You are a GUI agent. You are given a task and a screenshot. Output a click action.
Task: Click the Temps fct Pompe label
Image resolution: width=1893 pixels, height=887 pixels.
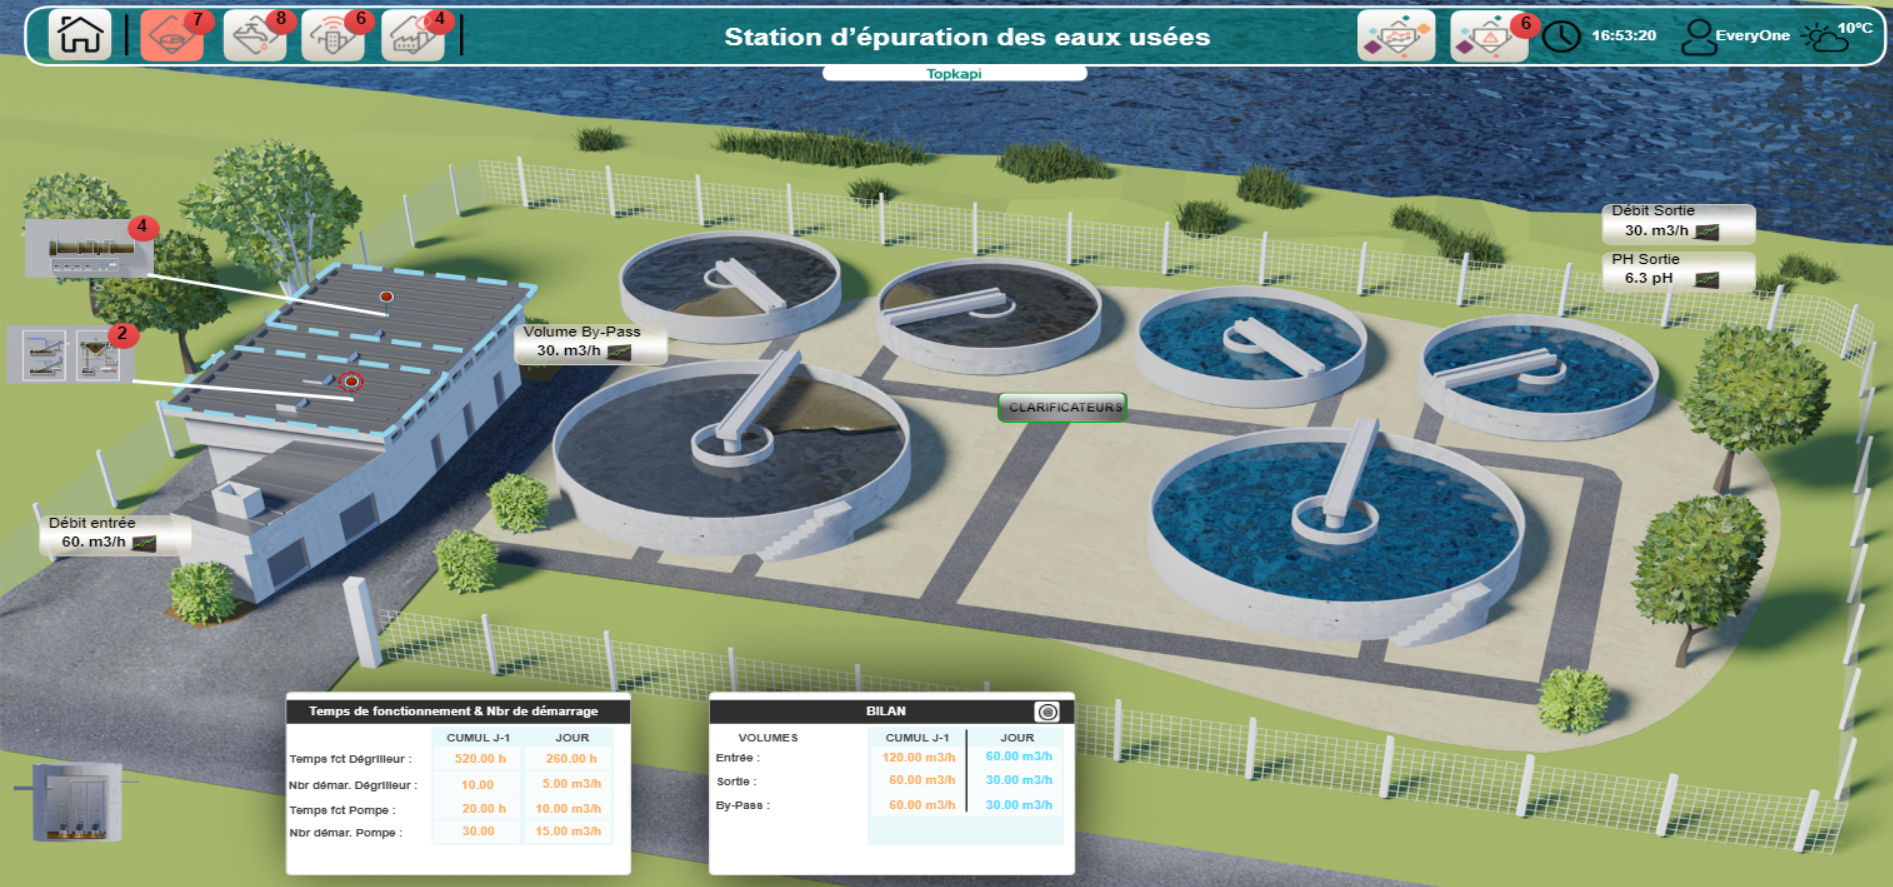coord(342,810)
